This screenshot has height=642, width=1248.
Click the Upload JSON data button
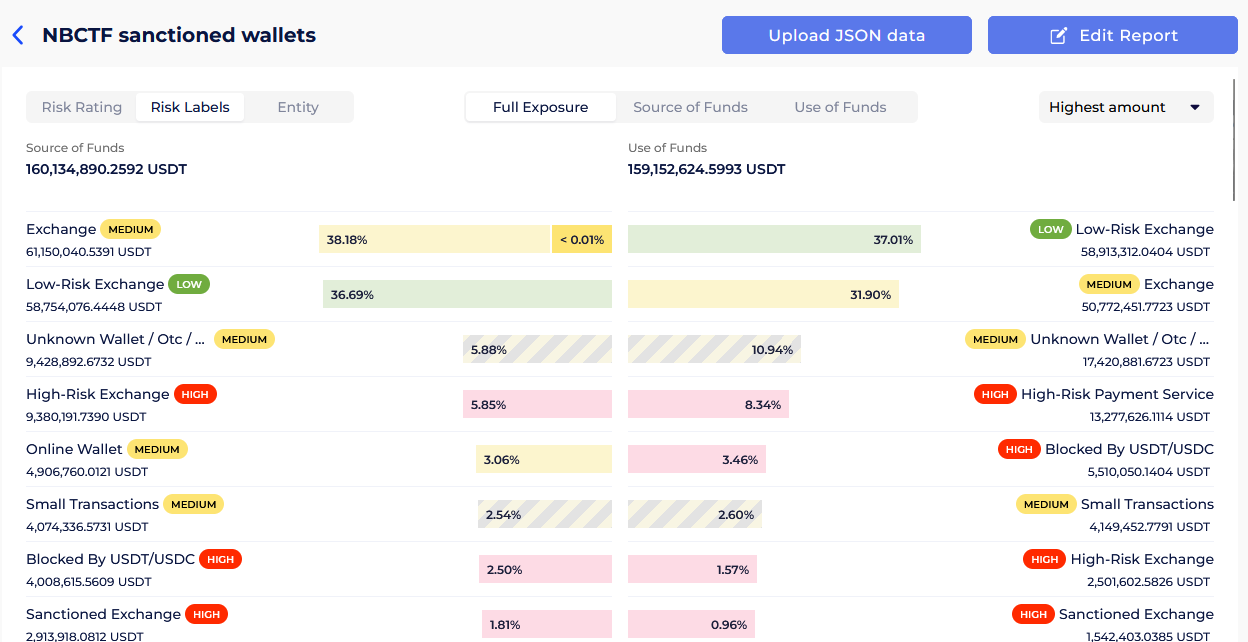[846, 35]
